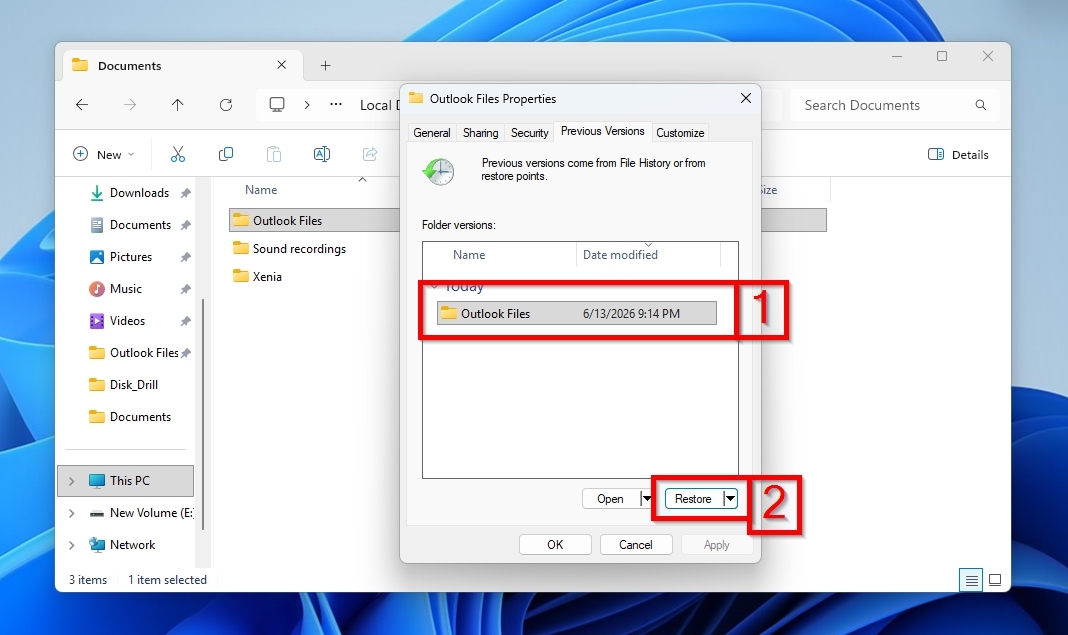Viewport: 1068px width, 635px height.
Task: Select This PC in the sidebar
Action: 126,481
